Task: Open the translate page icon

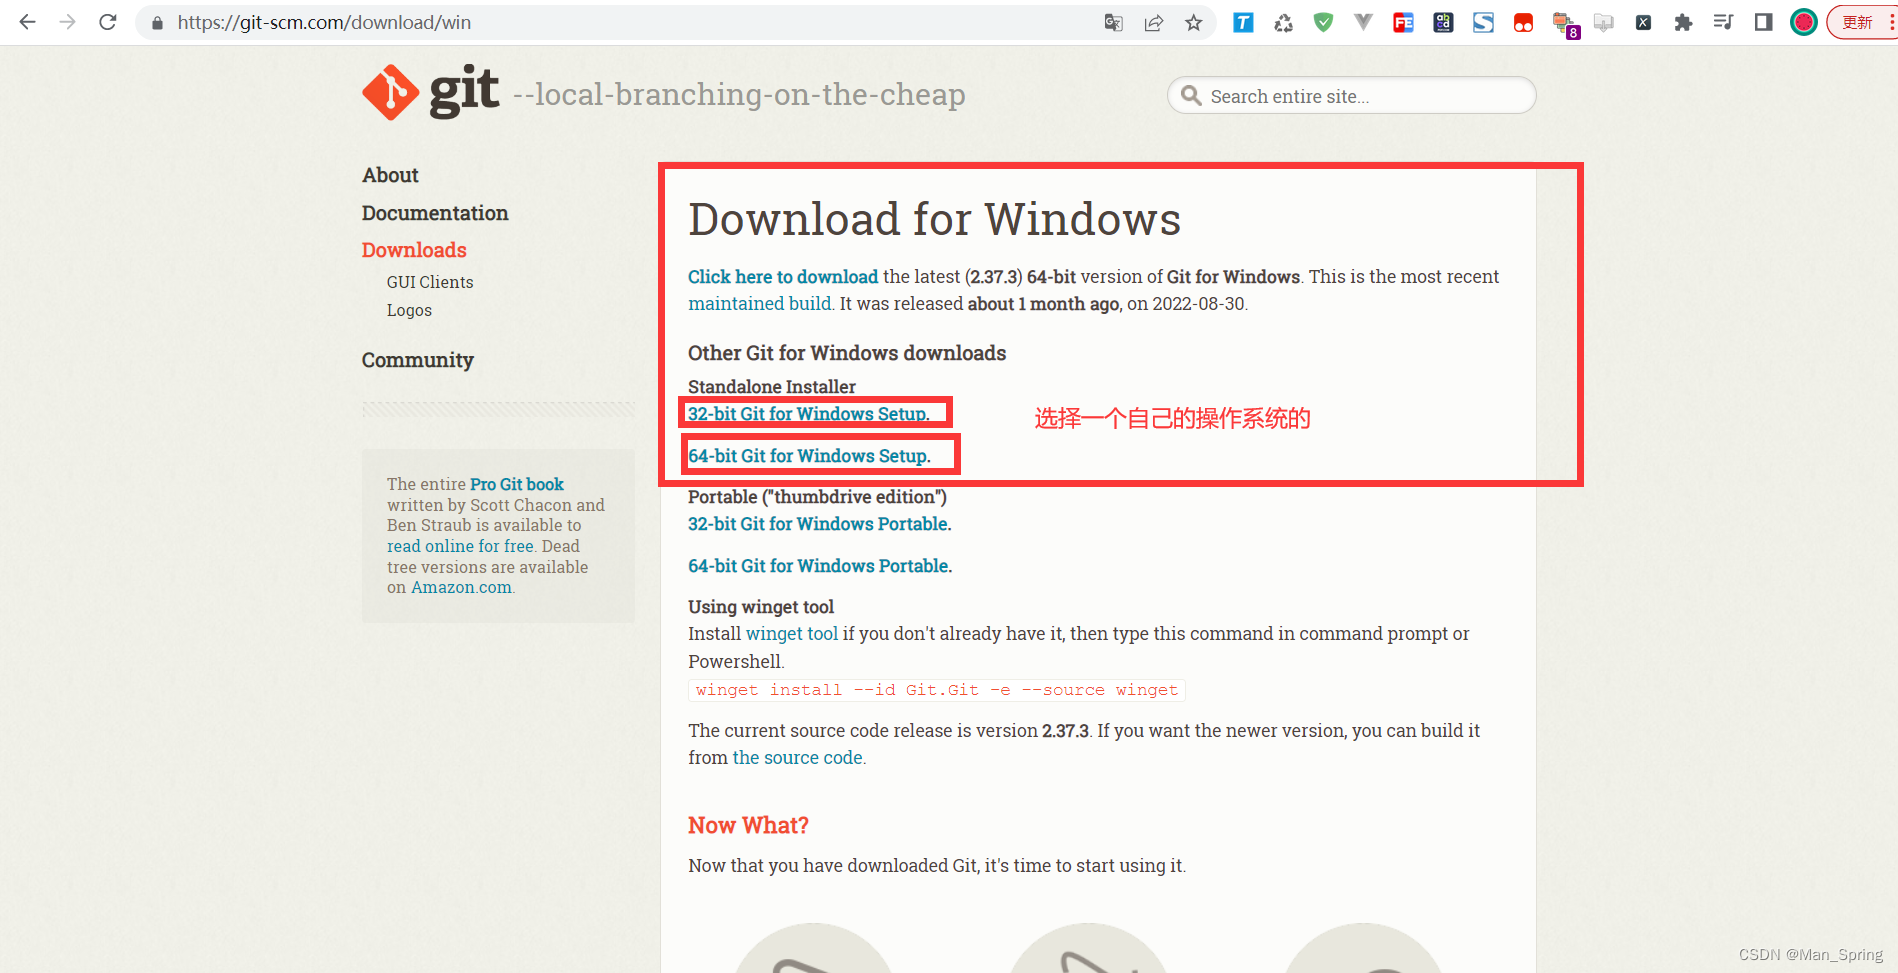Action: [x=1113, y=22]
